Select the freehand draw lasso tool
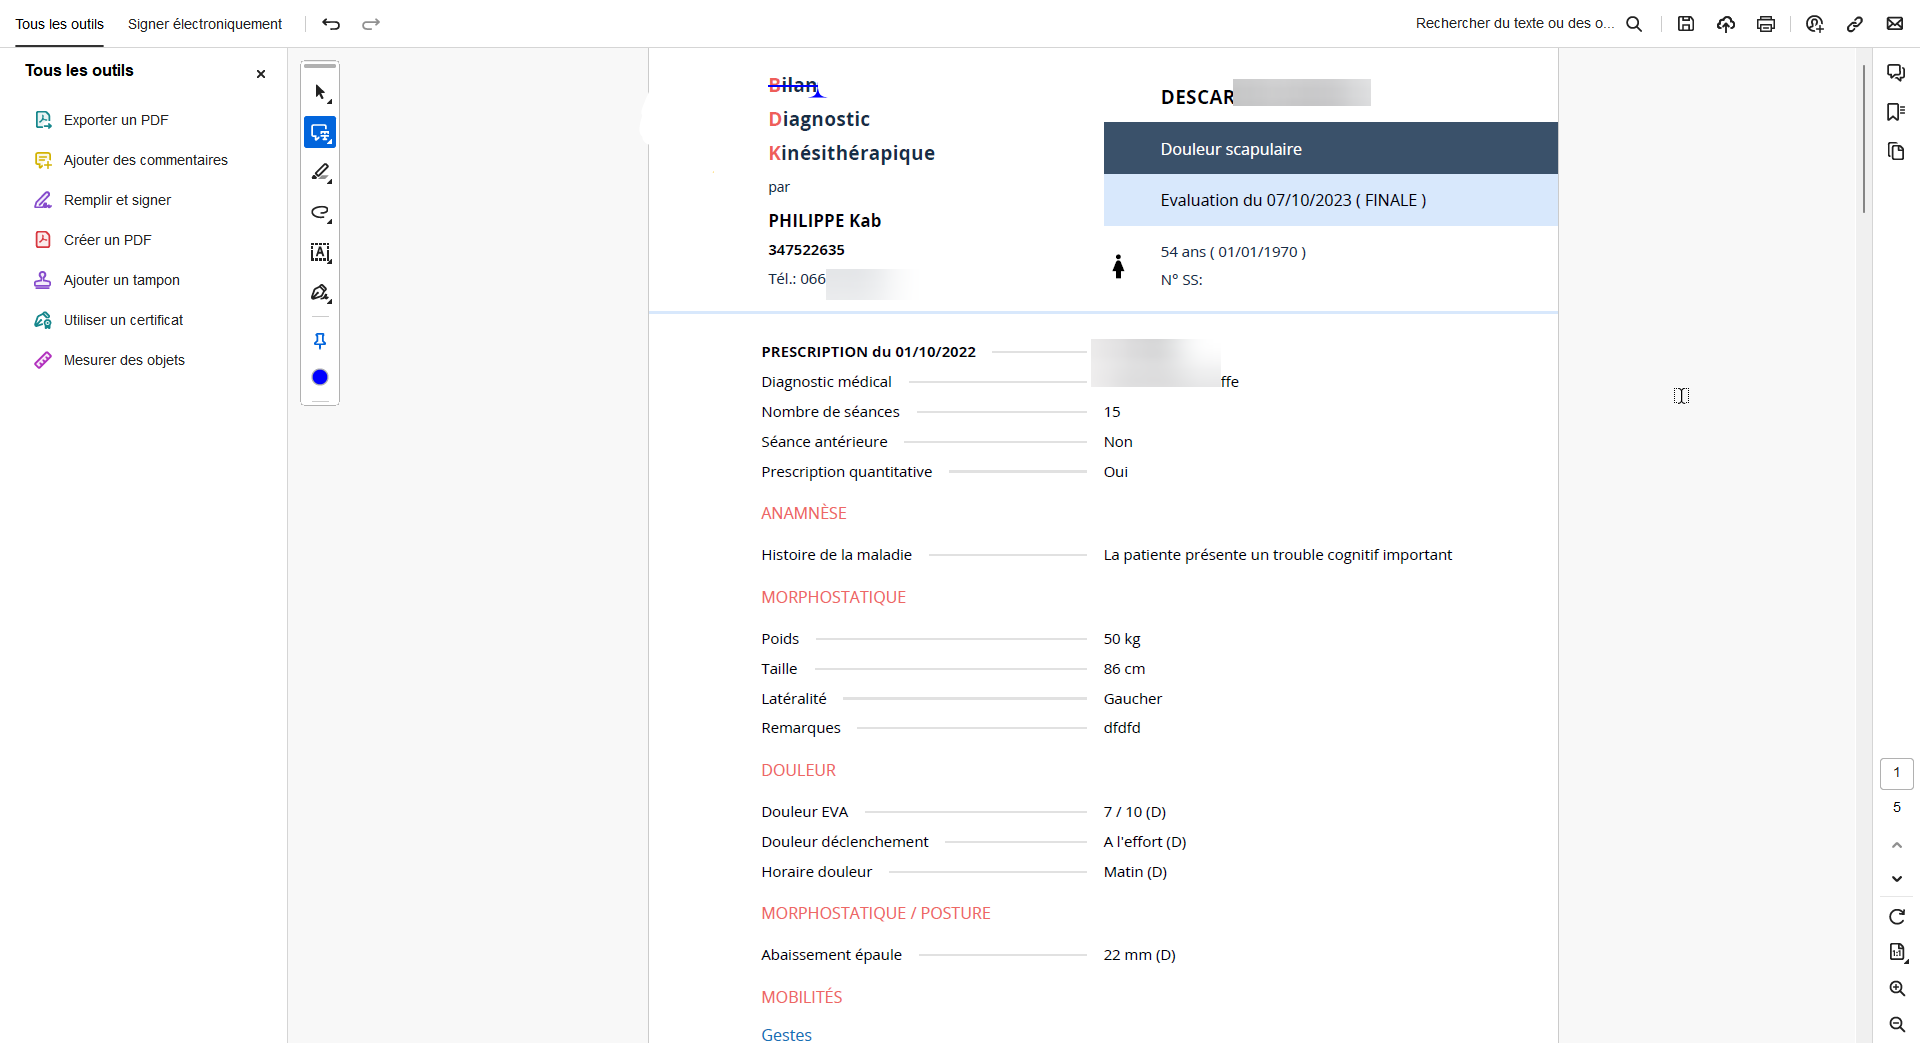1920x1043 pixels. (320, 213)
